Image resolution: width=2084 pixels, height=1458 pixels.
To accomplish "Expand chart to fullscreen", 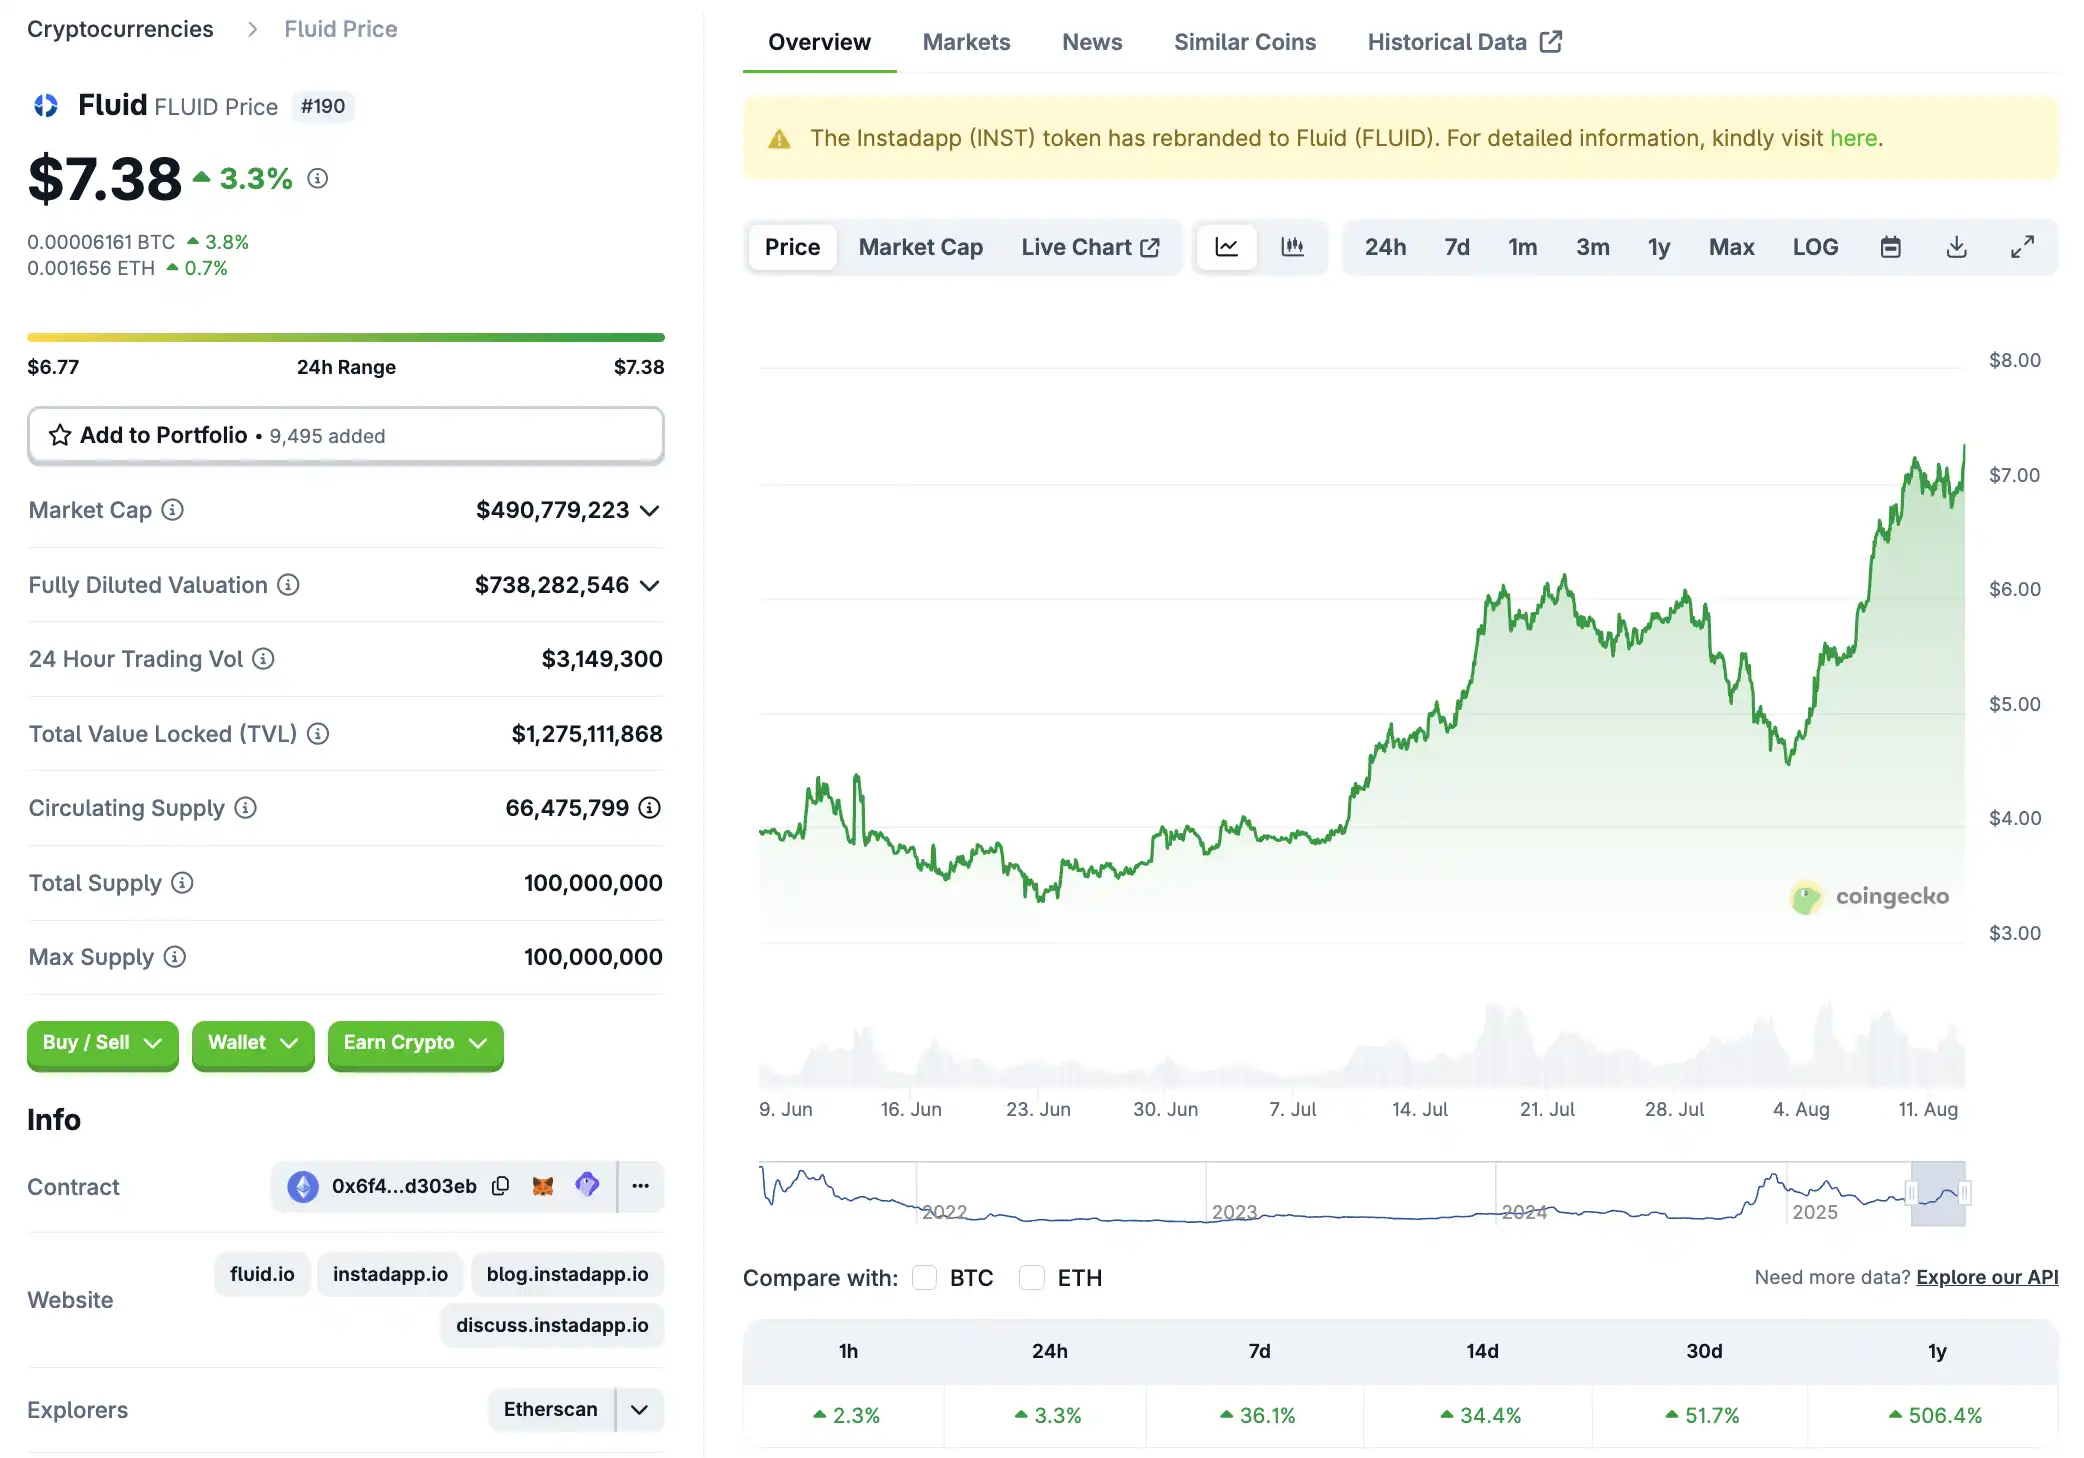I will click(x=2022, y=247).
